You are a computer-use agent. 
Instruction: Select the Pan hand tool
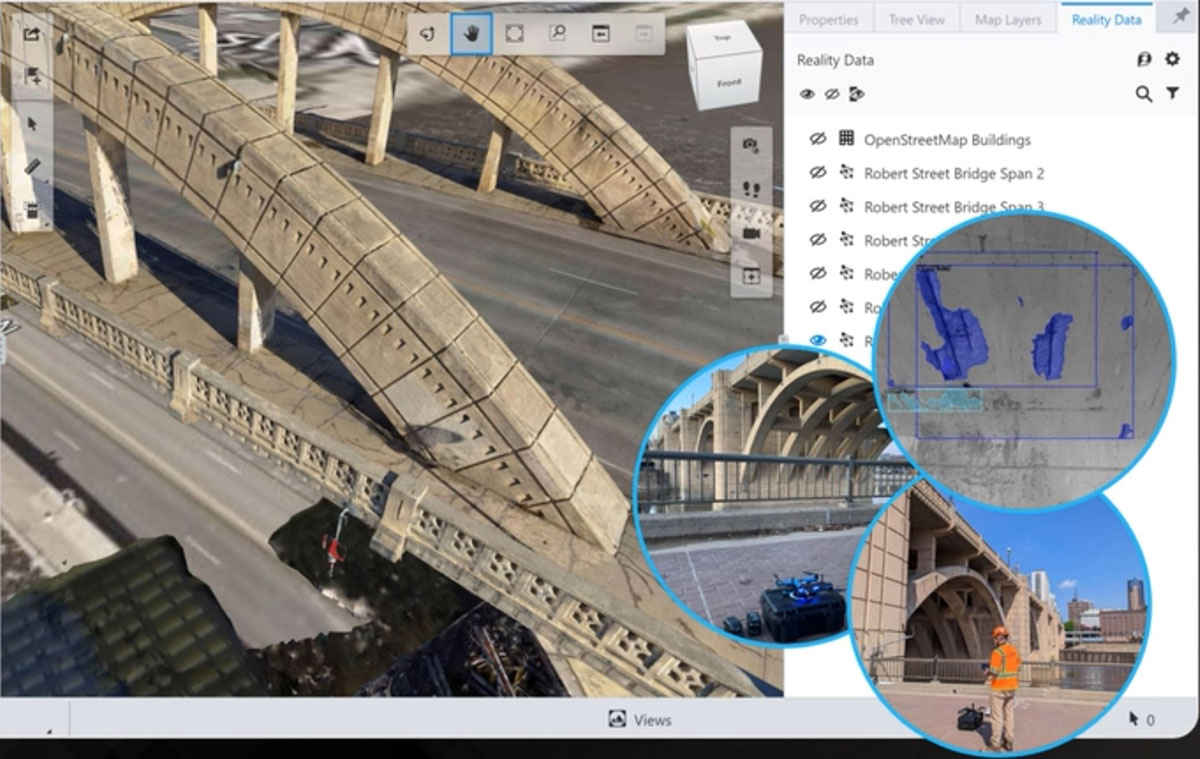tap(471, 34)
